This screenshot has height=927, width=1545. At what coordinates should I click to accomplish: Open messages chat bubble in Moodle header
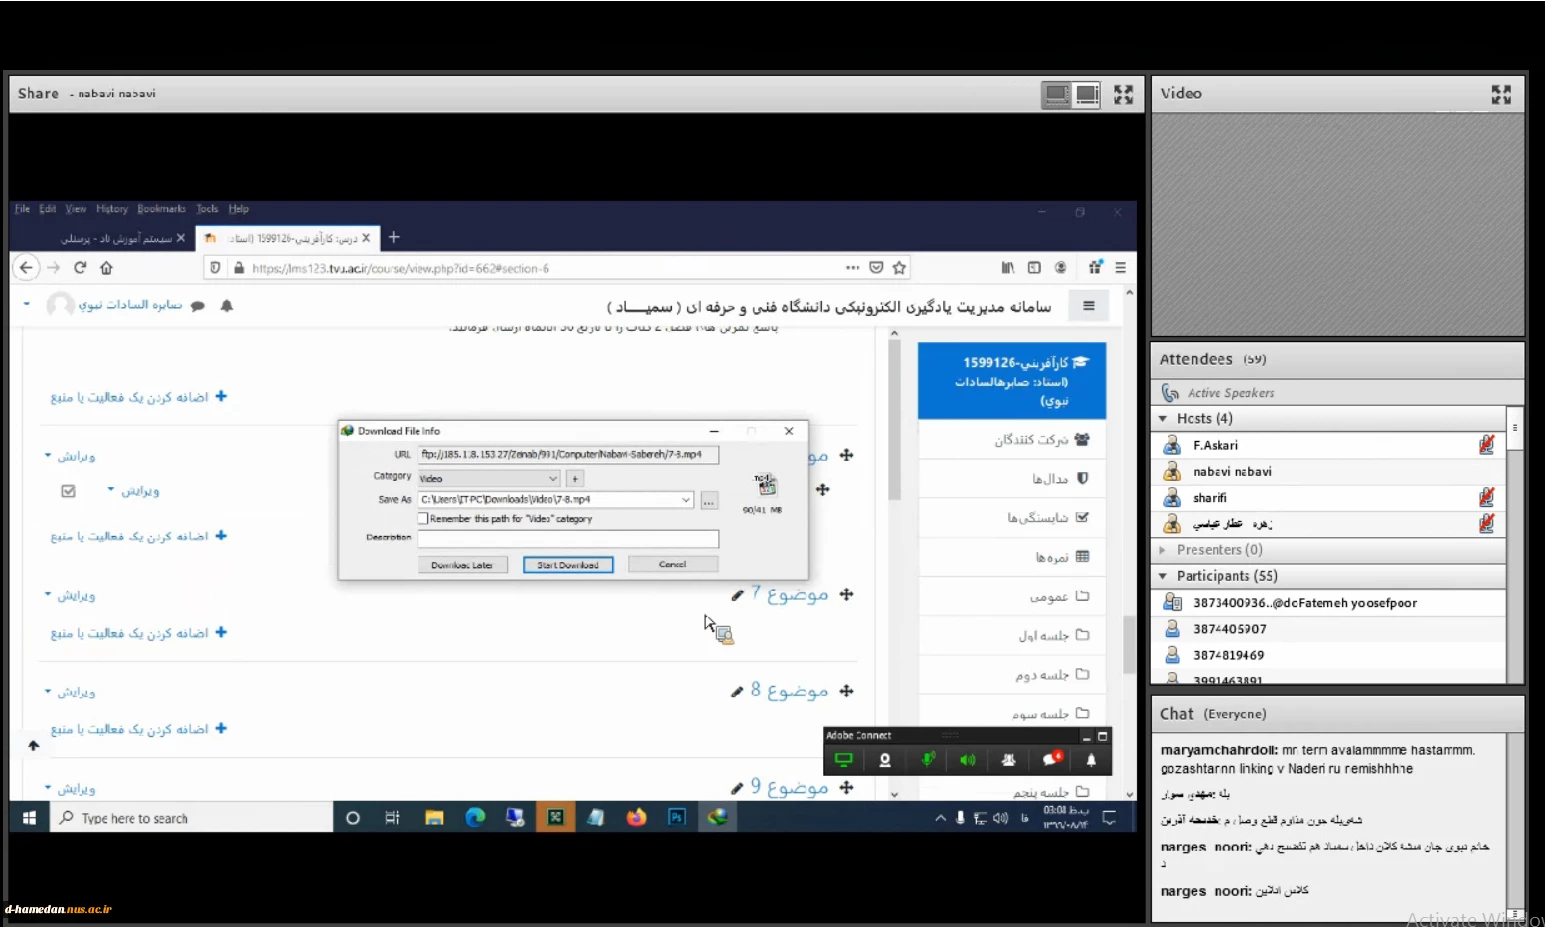(198, 306)
